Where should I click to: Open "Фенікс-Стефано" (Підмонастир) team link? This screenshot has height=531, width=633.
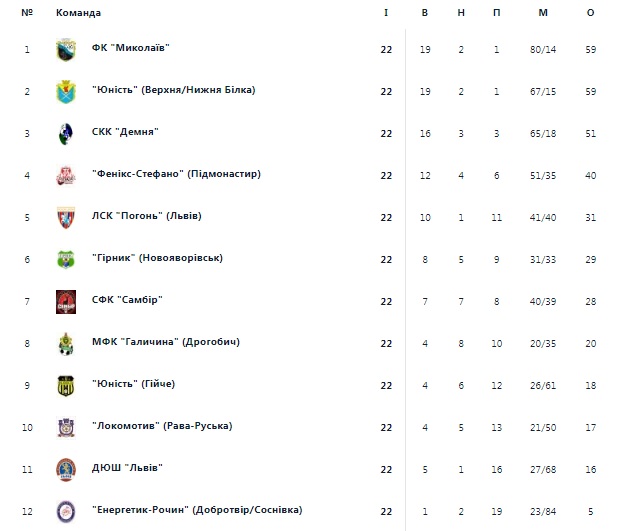[x=176, y=174]
